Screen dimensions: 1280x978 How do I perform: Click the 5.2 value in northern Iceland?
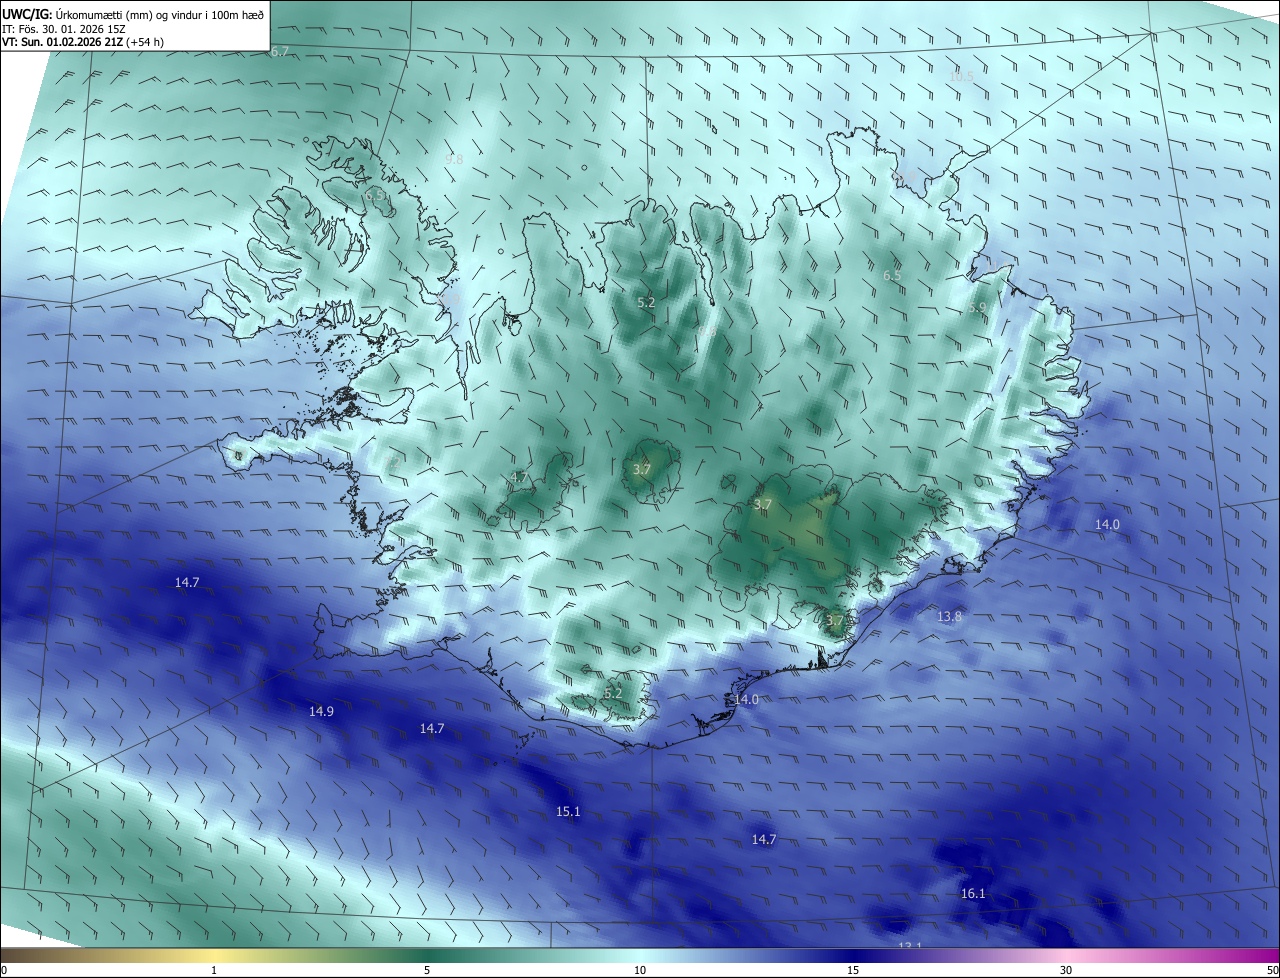pos(646,302)
